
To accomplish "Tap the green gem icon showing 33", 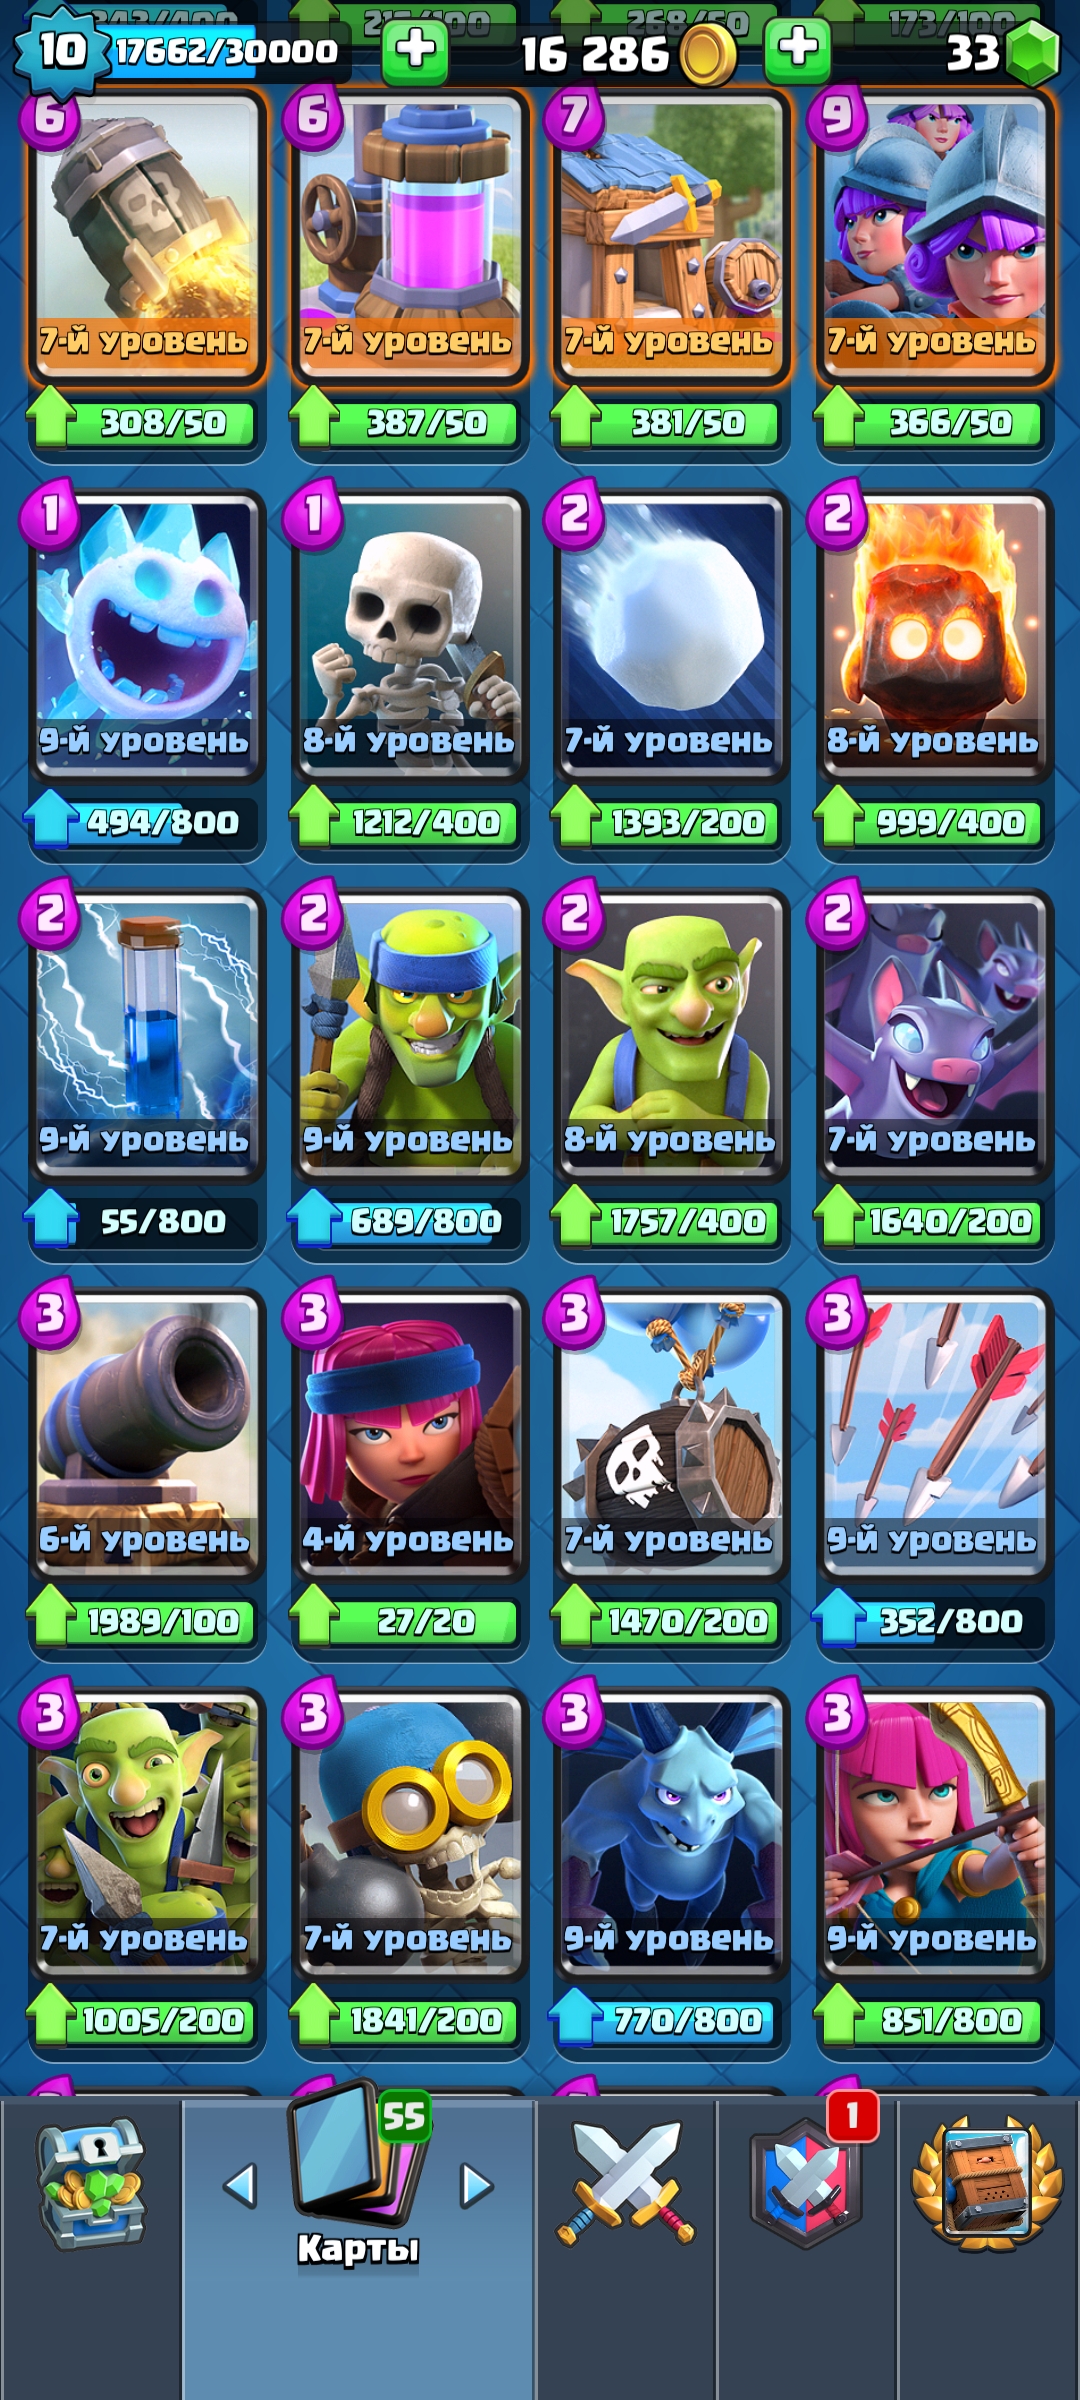I will pyautogui.click(x=1032, y=52).
